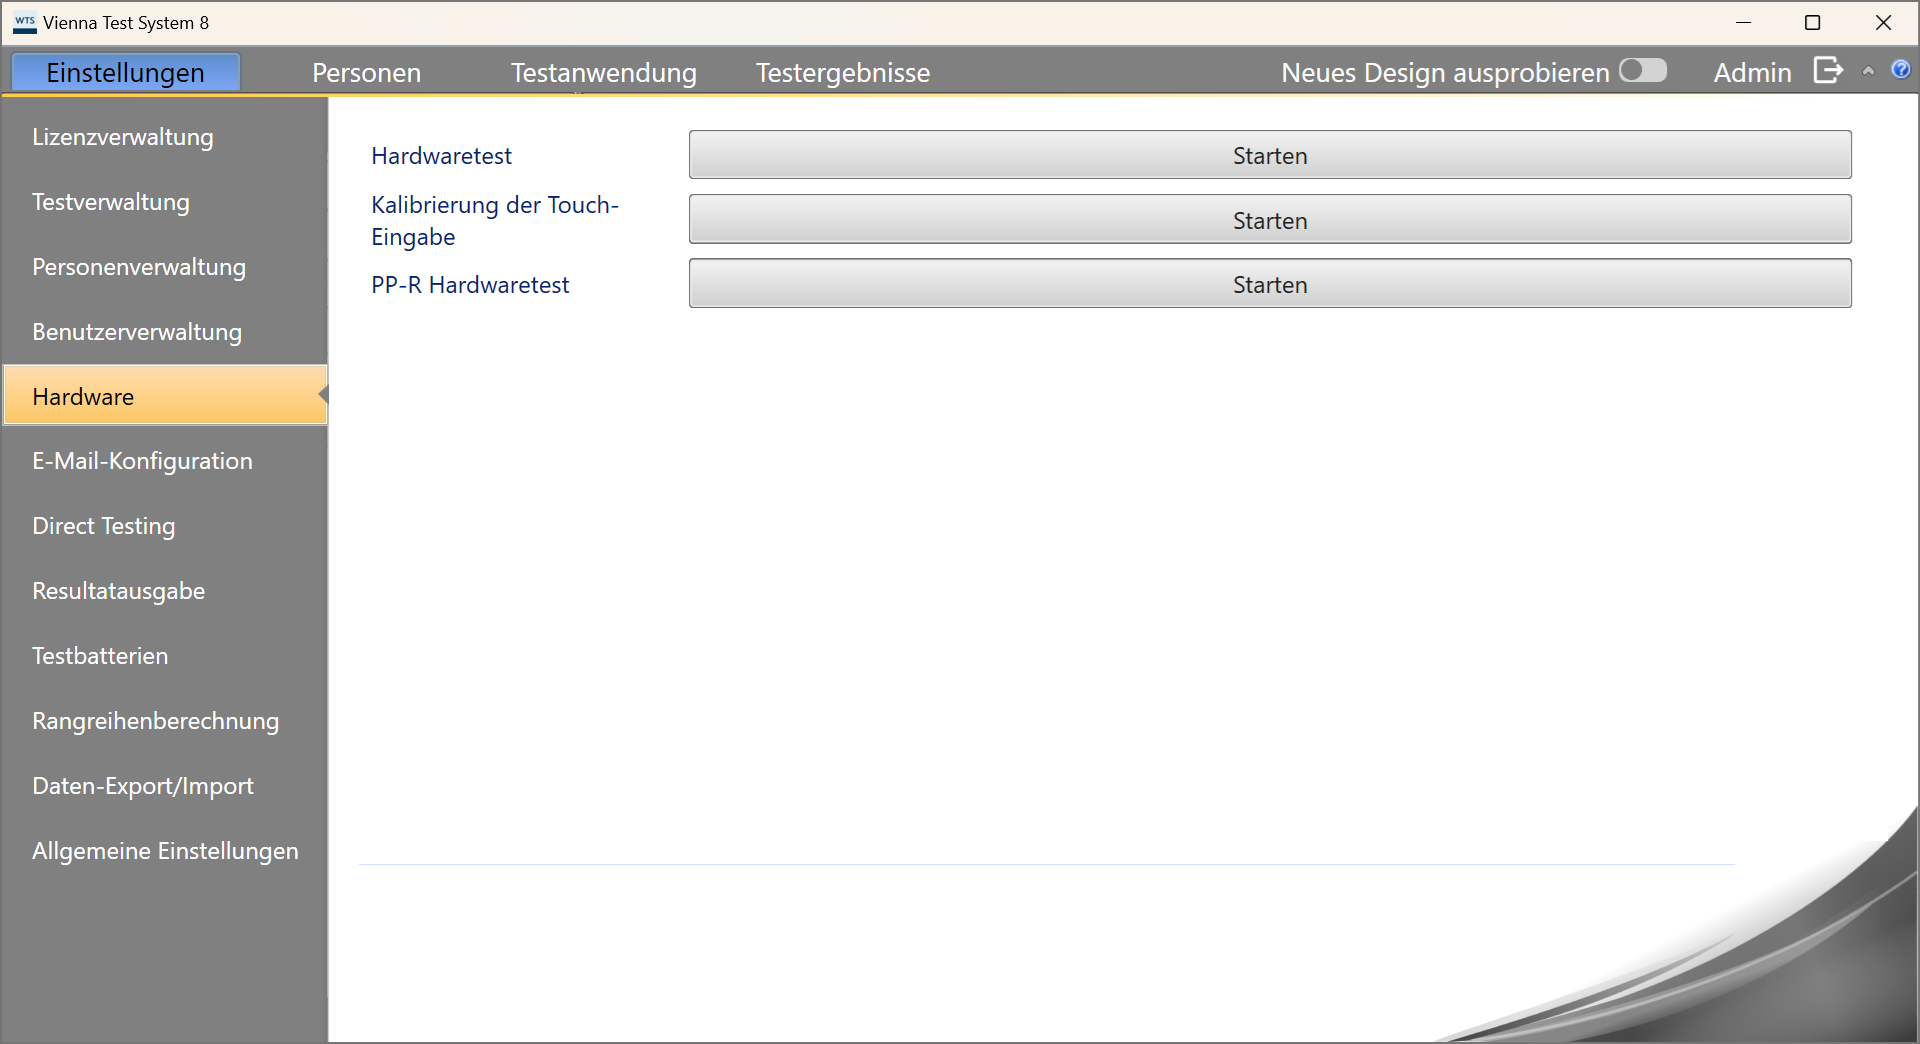Click the logout icon next to Admin
This screenshot has width=1920, height=1044.
click(1827, 71)
